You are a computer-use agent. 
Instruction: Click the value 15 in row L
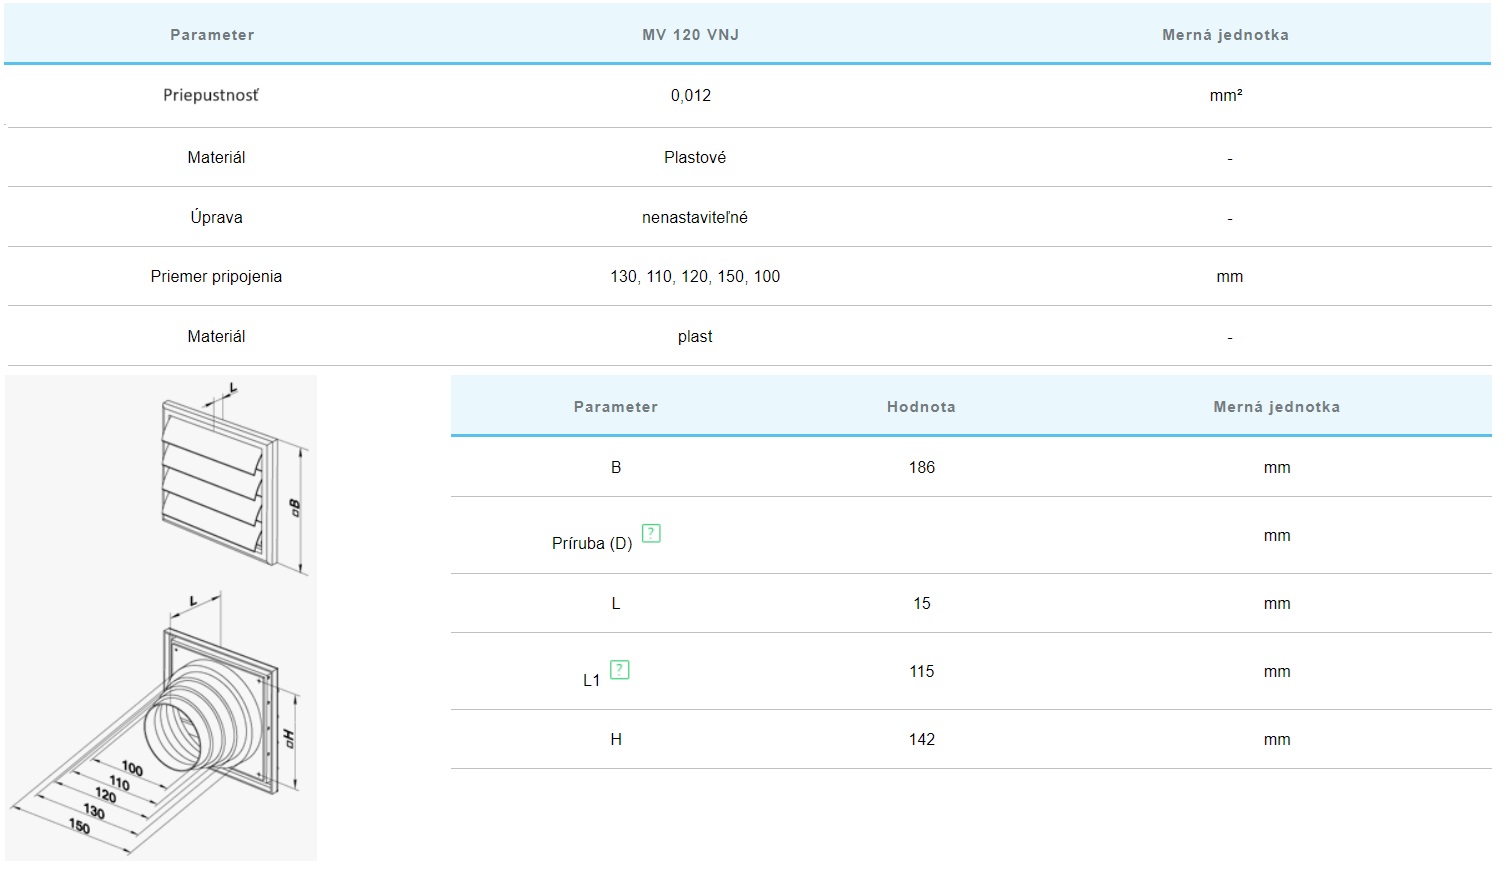(x=922, y=604)
